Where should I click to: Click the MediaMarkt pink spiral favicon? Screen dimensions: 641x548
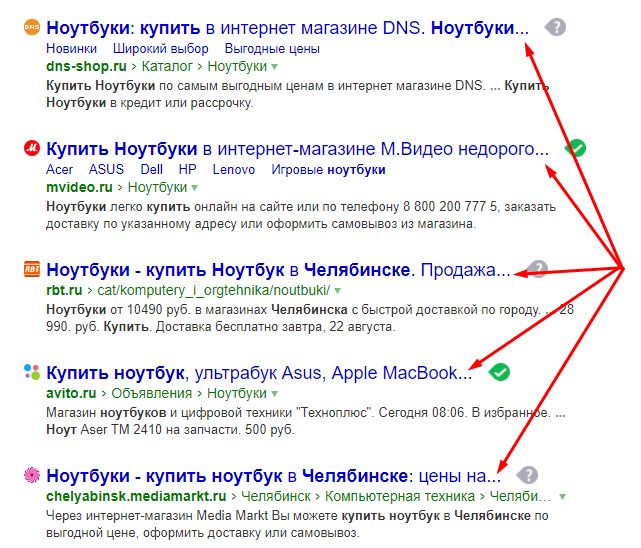(x=32, y=475)
